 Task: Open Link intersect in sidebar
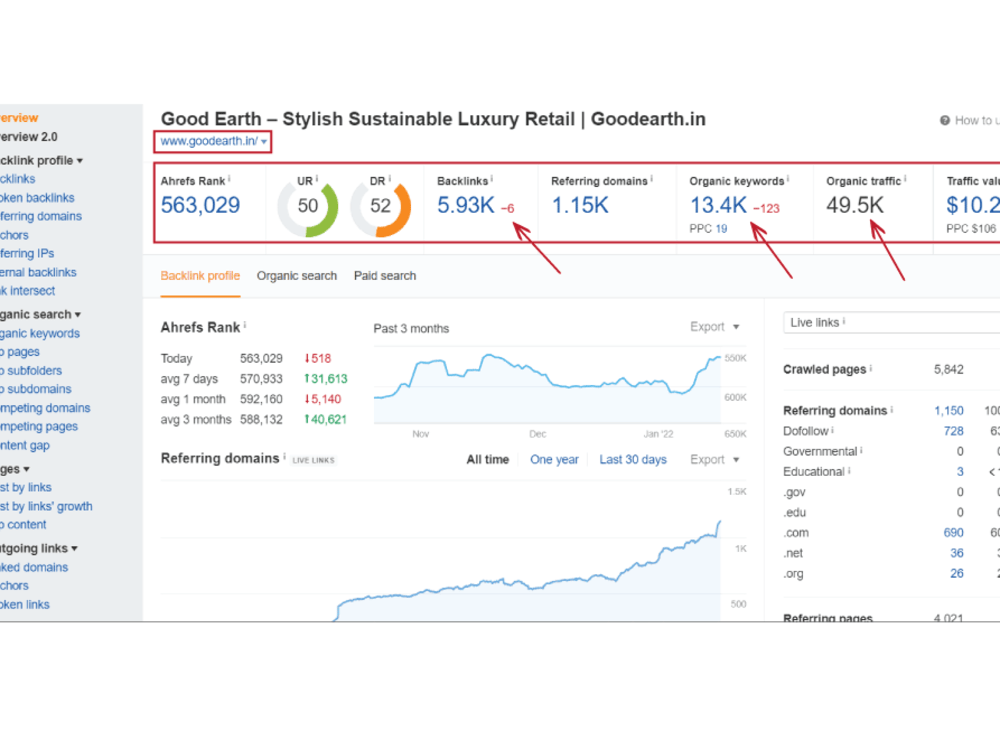[27, 291]
